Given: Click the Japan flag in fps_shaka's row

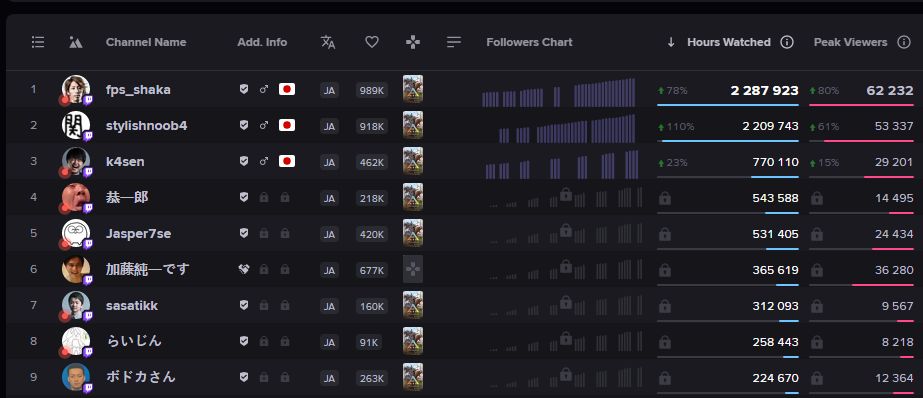Looking at the screenshot, I should click(x=287, y=89).
